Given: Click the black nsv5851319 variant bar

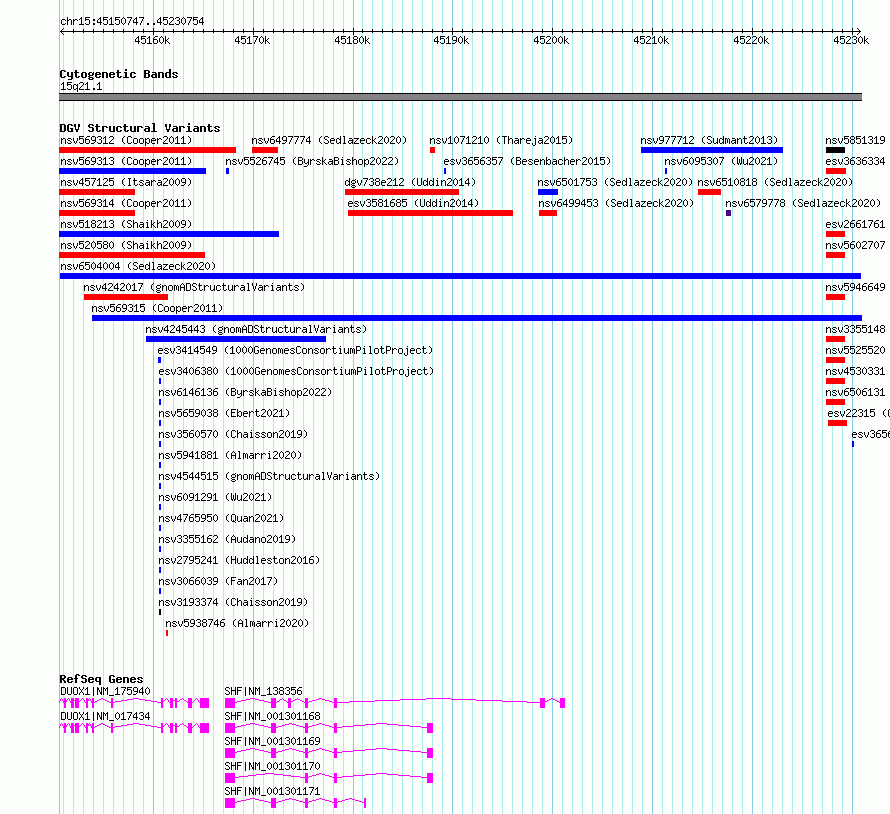Looking at the screenshot, I should [x=835, y=150].
